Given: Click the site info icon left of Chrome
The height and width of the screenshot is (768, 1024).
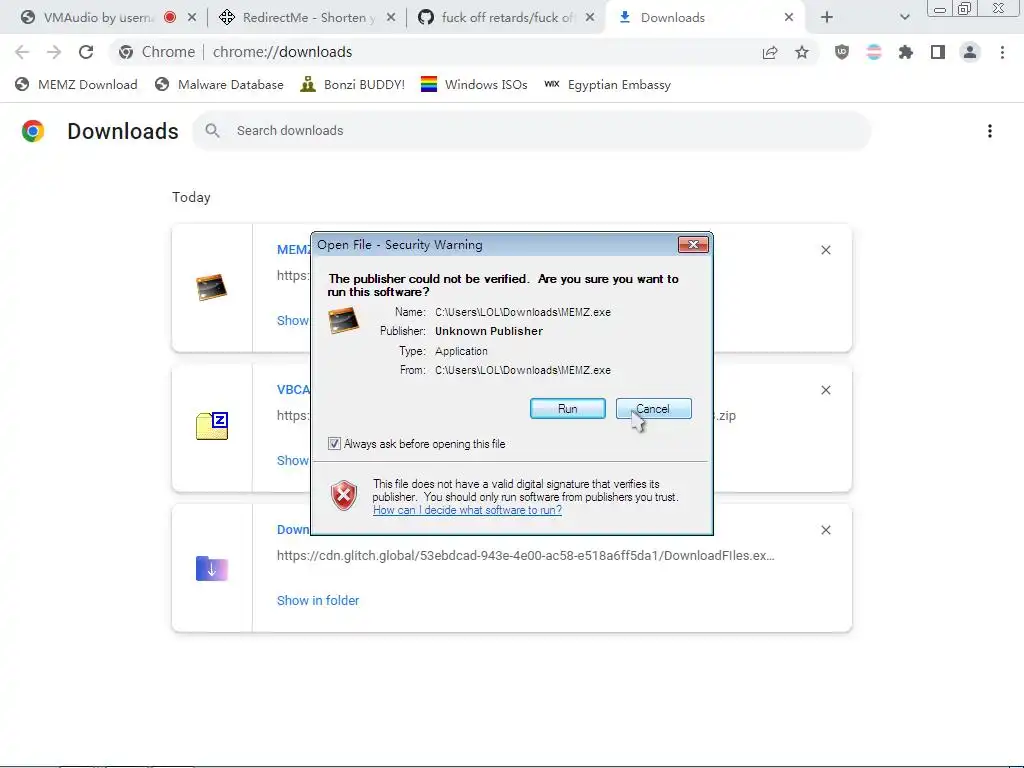Looking at the screenshot, I should pyautogui.click(x=126, y=52).
